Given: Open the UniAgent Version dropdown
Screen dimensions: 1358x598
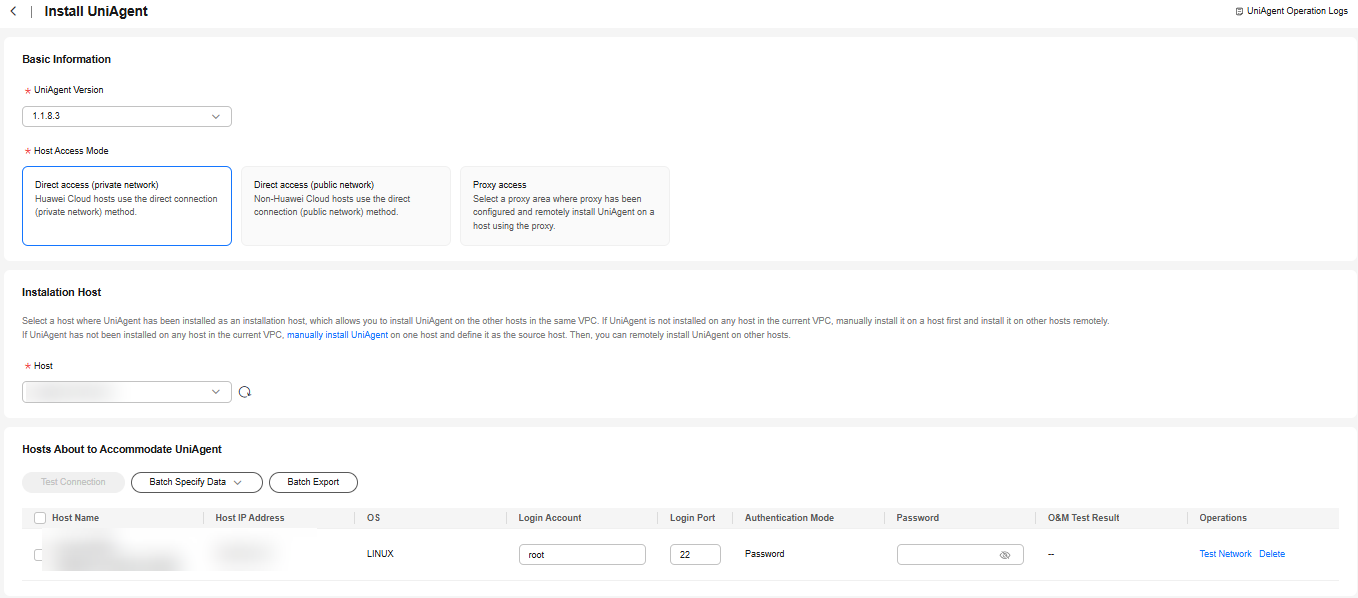Looking at the screenshot, I should (127, 116).
